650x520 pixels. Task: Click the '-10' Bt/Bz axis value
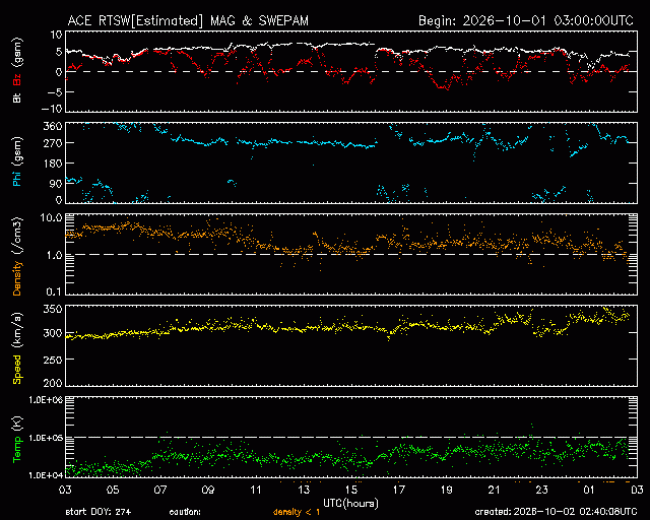tap(51, 109)
